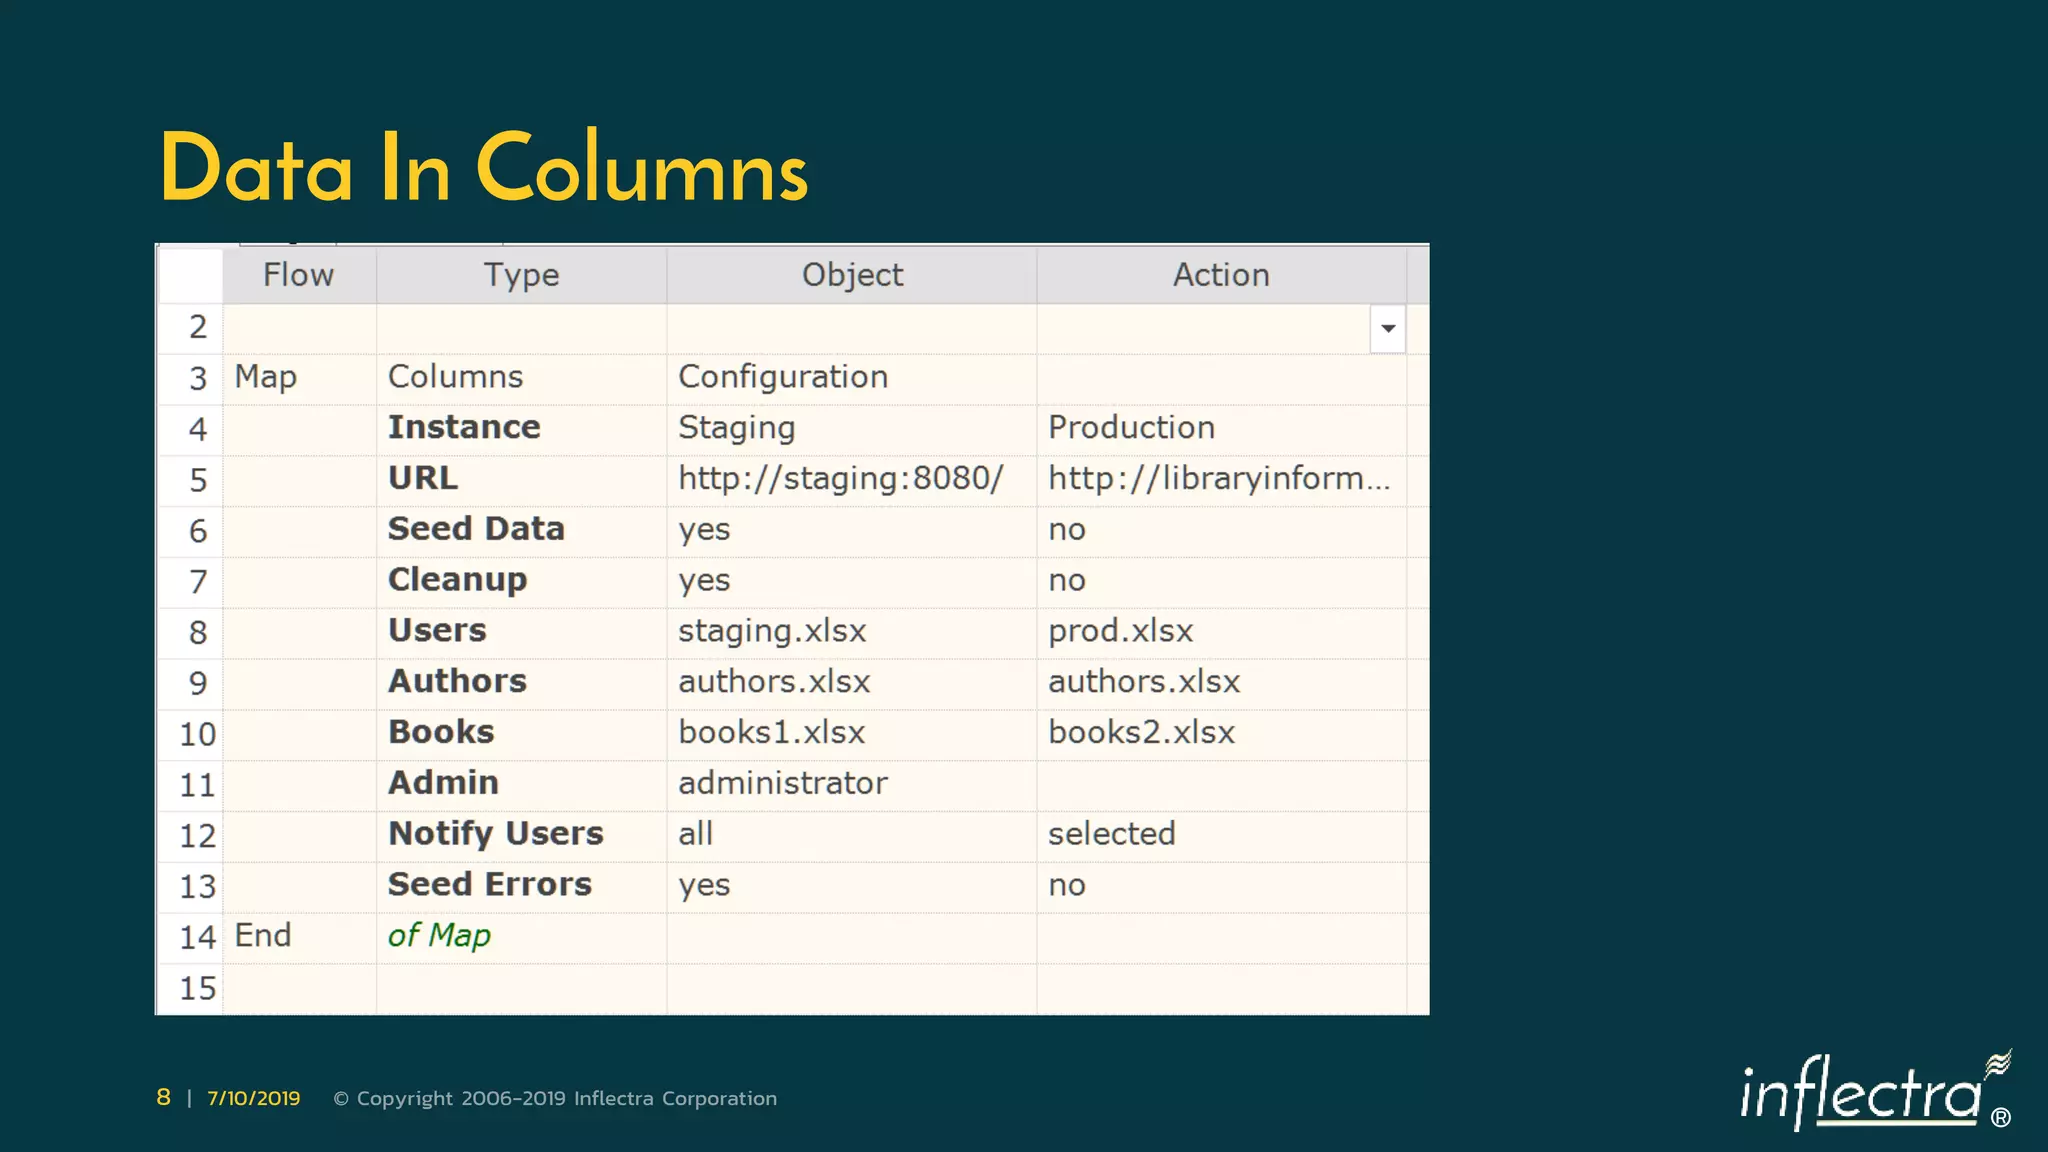Select the bold 'Admin' cell
Screen dimensions: 2048x1152
tap(521, 786)
